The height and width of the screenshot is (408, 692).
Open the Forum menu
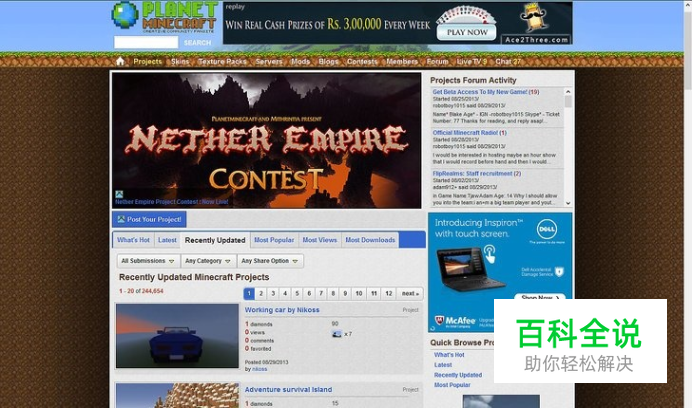pos(437,61)
